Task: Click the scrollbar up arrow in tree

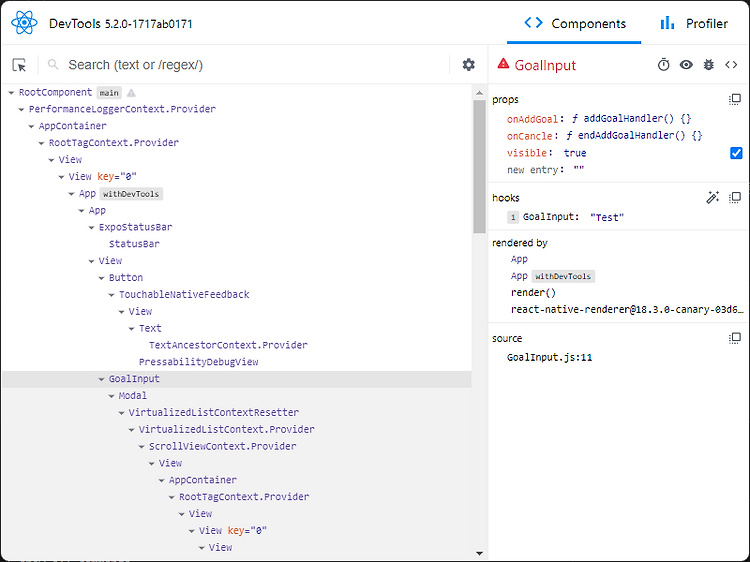Action: 479,93
